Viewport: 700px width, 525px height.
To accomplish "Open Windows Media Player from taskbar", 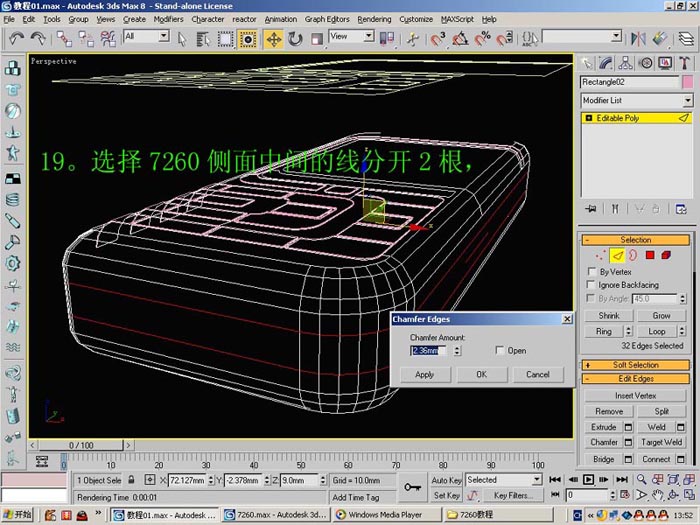I will (388, 515).
